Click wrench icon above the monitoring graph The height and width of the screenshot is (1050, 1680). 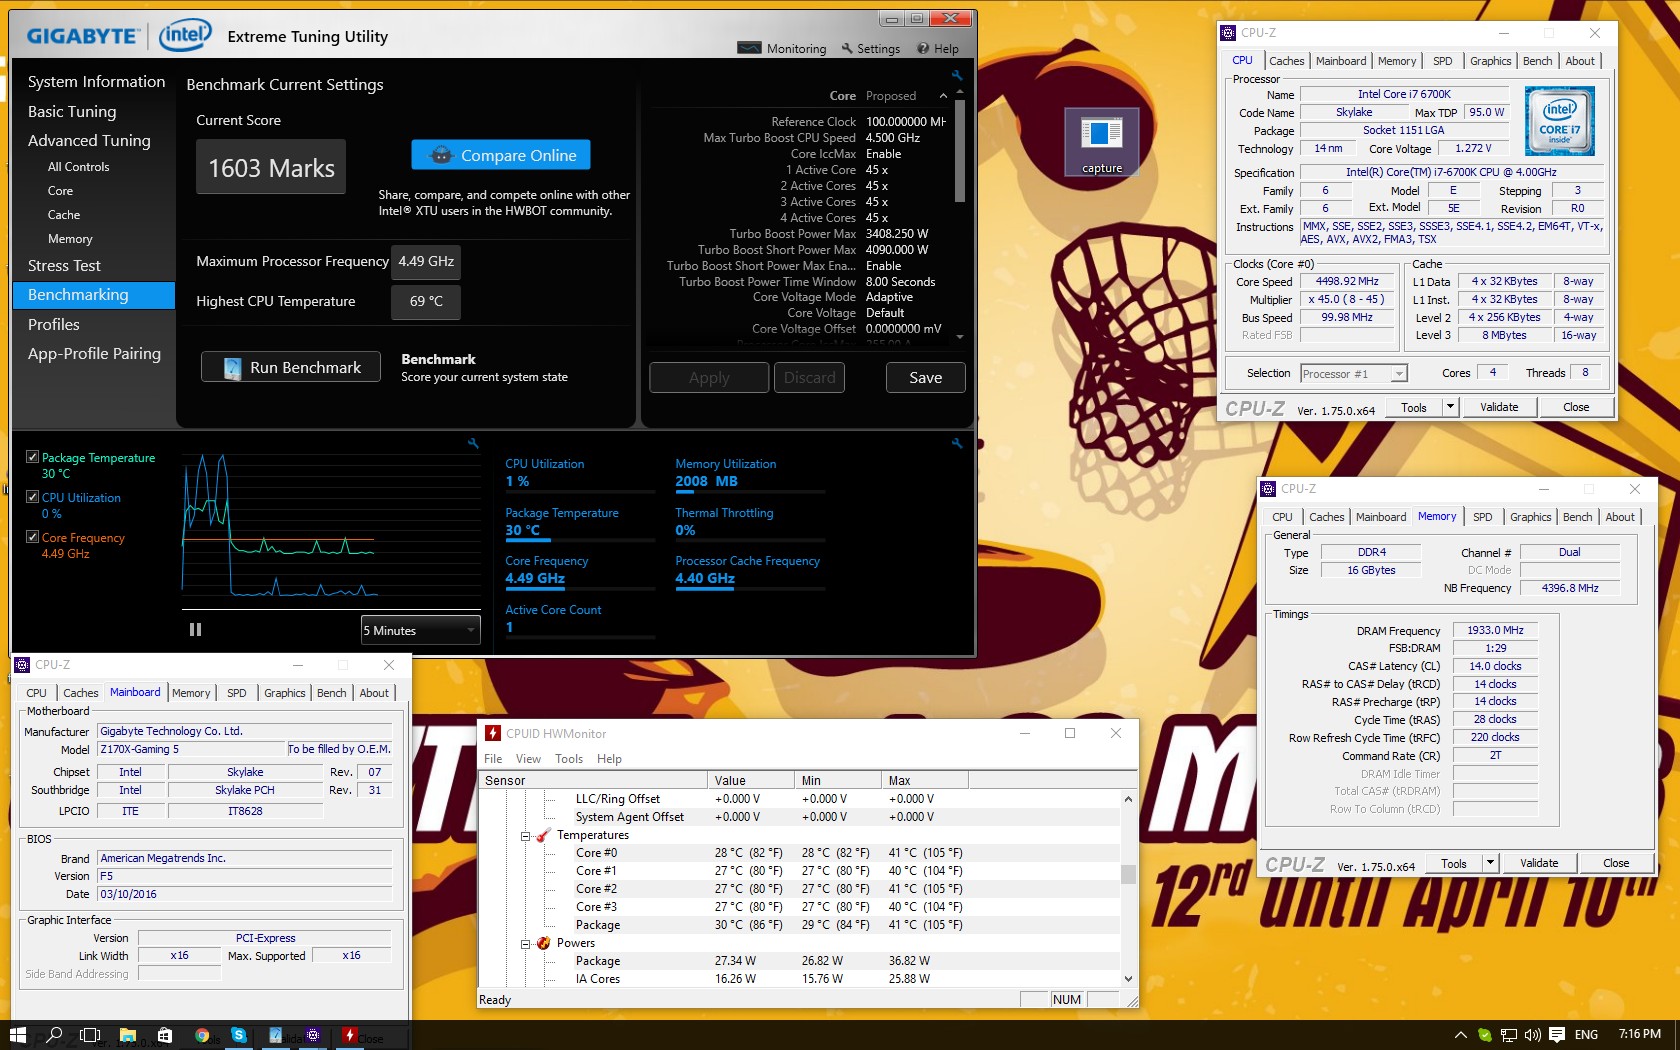473,443
